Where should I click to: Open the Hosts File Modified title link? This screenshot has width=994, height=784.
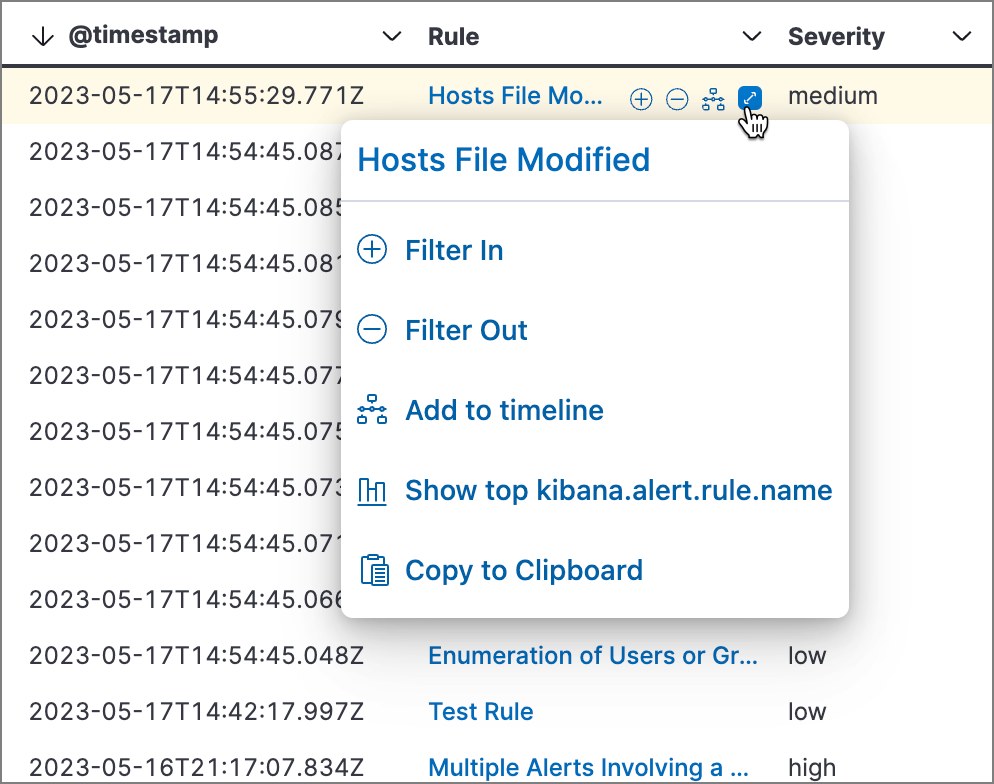(x=503, y=159)
